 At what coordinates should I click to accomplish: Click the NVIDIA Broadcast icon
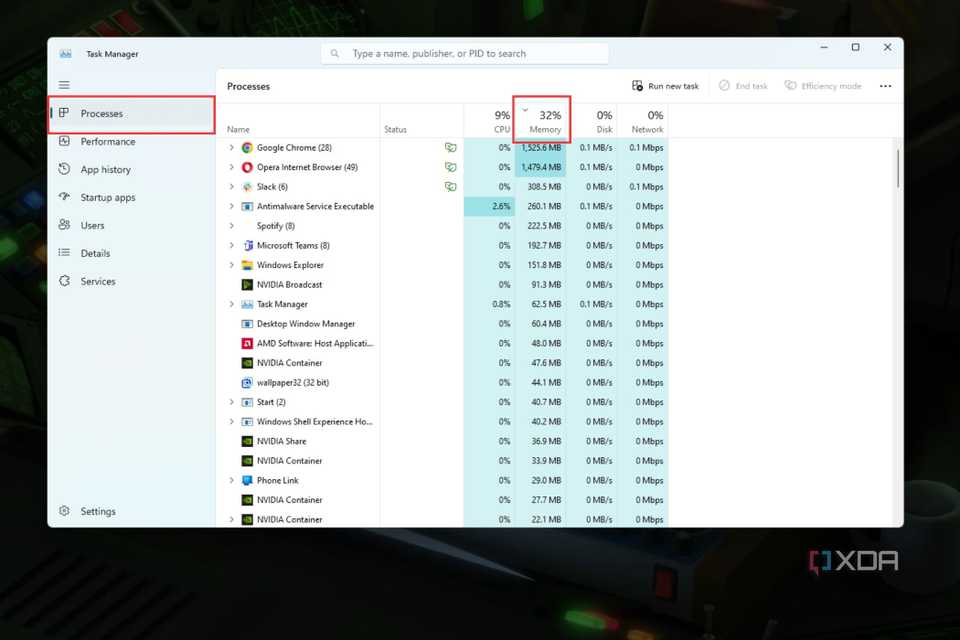click(x=247, y=285)
